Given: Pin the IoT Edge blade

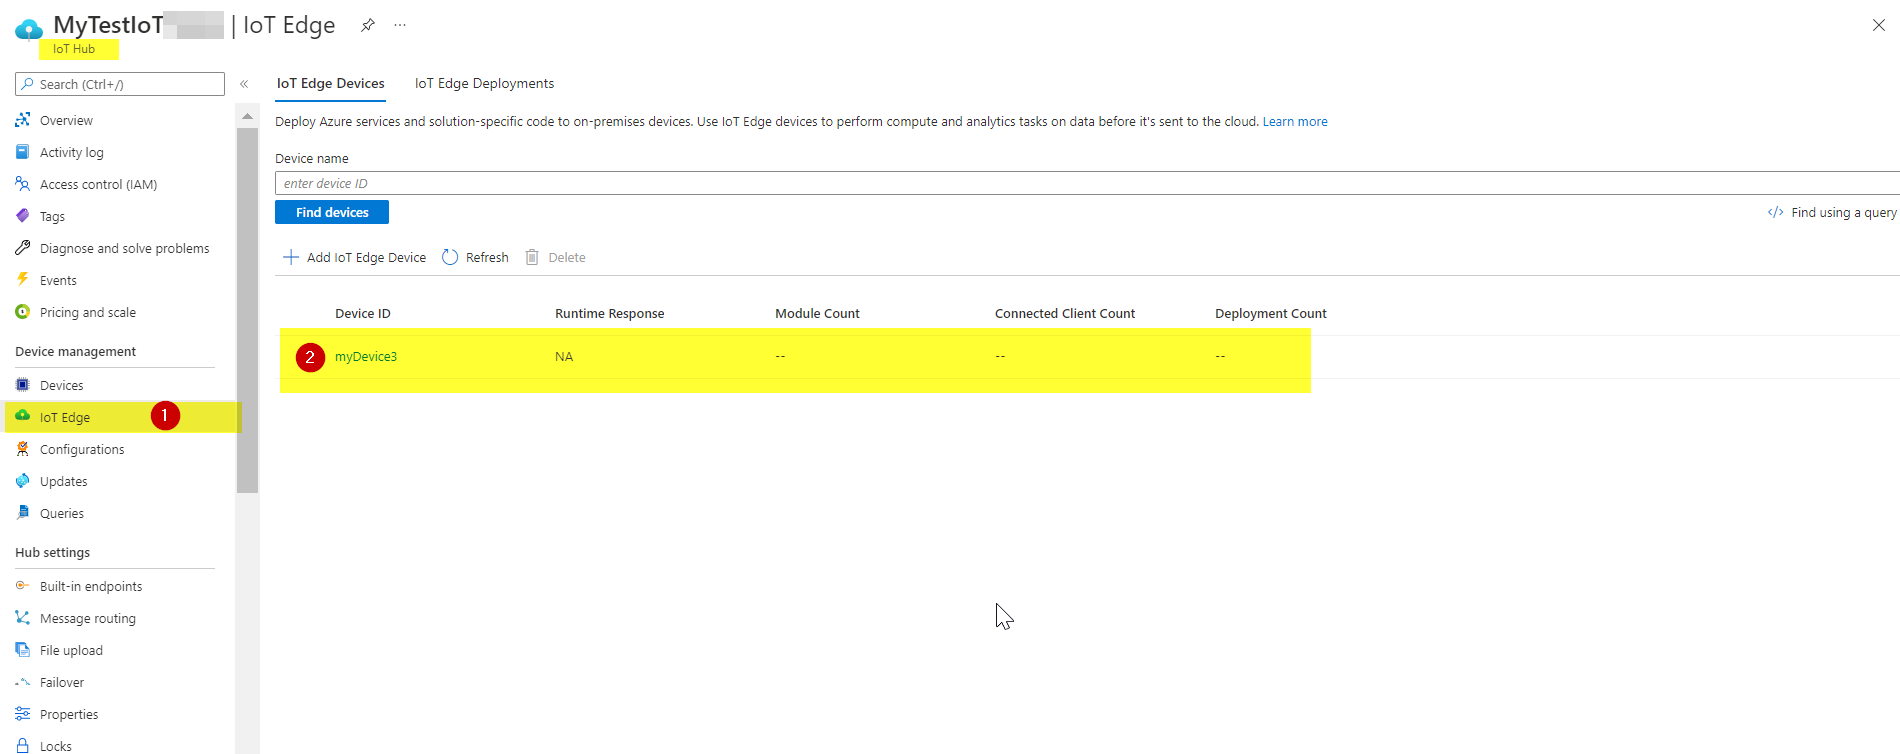Looking at the screenshot, I should point(368,25).
